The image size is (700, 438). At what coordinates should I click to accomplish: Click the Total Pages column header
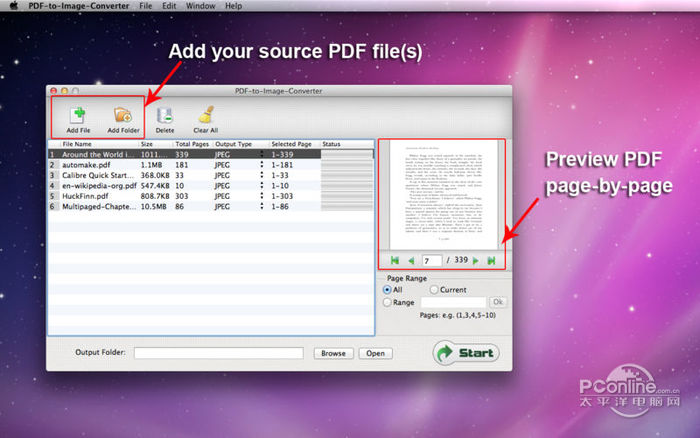click(x=192, y=144)
